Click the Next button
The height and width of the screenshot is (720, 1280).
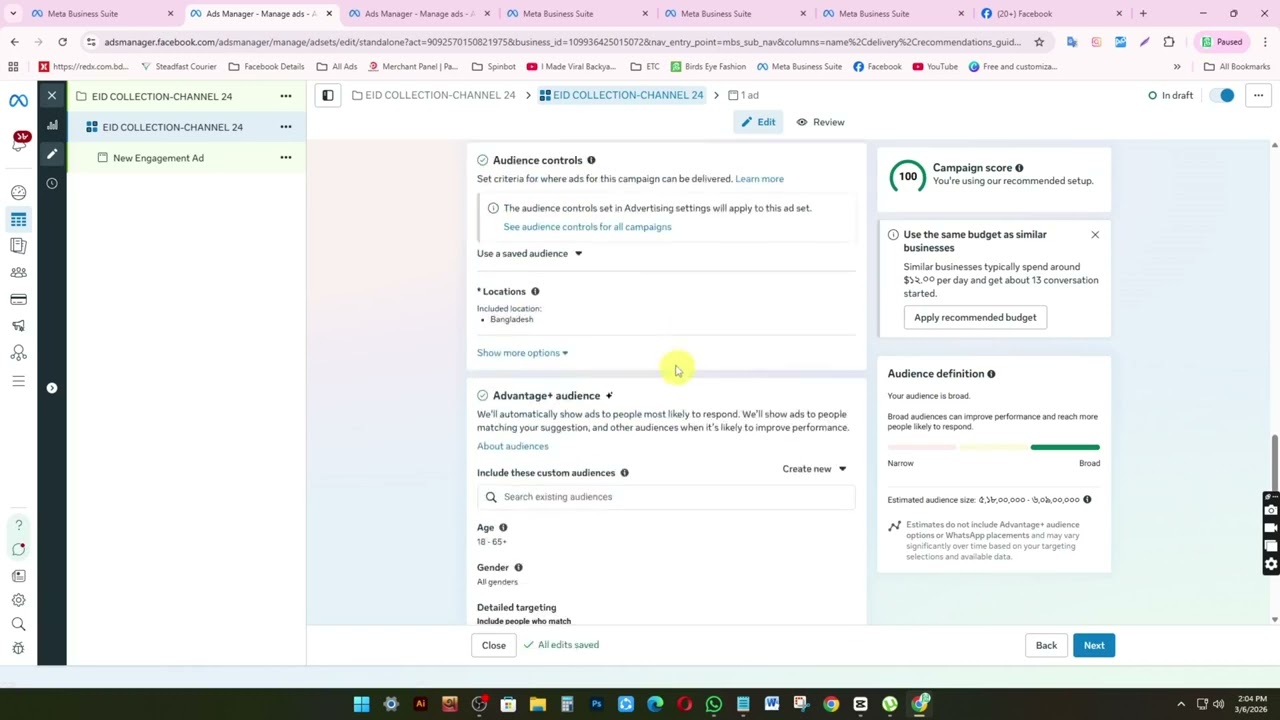click(x=1094, y=645)
